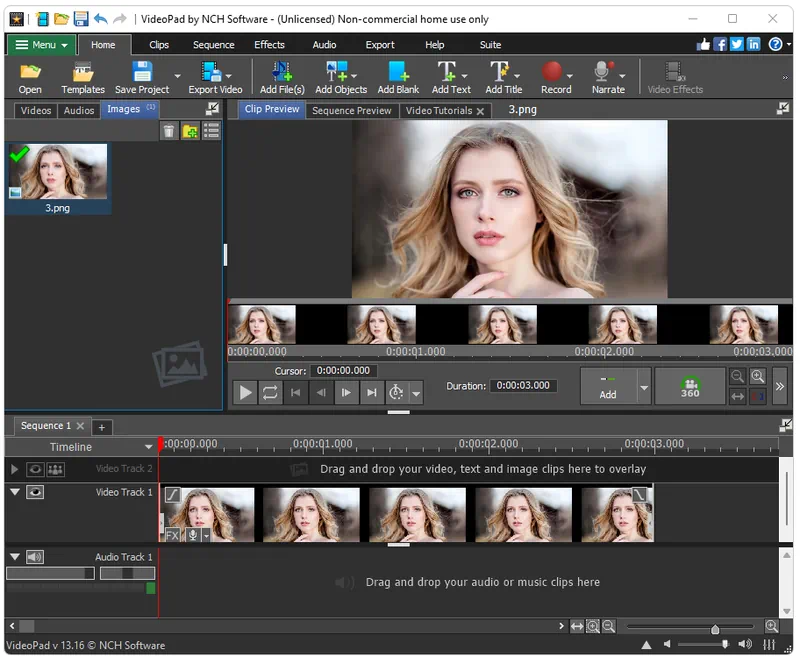This screenshot has height=657, width=800.
Task: Switch clip bin to list view
Action: 212,131
